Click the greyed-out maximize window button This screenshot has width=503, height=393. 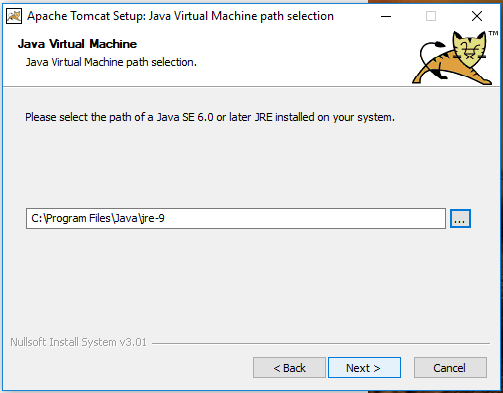pos(431,16)
